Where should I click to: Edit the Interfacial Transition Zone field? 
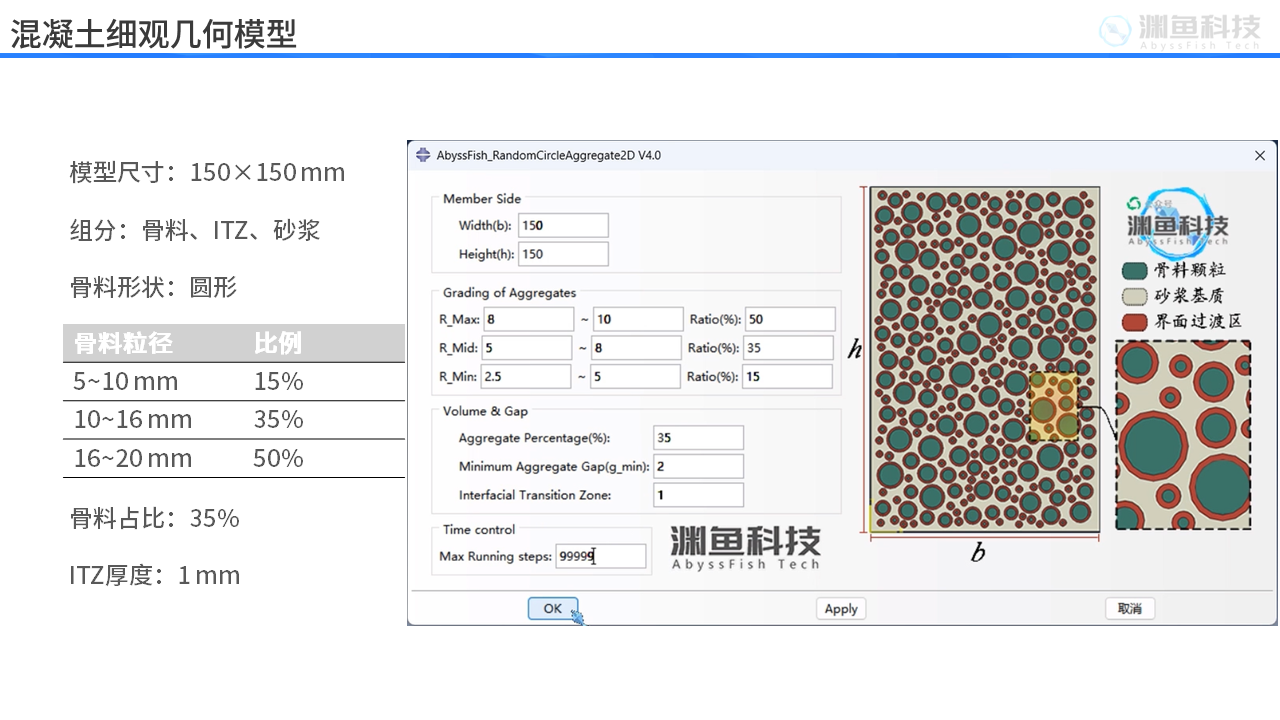pos(698,494)
